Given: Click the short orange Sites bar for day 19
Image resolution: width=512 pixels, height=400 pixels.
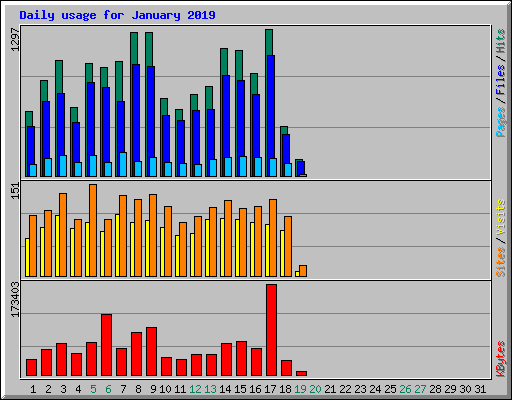Looking at the screenshot, I should [x=303, y=271].
